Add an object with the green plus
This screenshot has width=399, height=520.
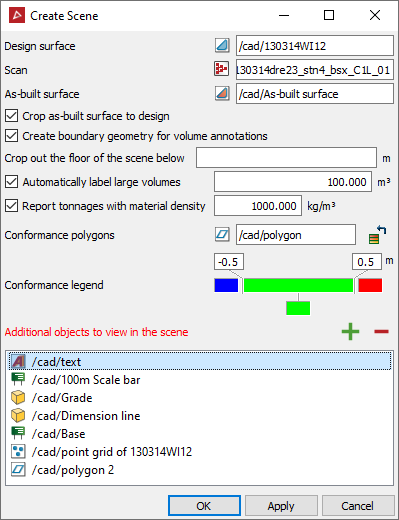350,331
